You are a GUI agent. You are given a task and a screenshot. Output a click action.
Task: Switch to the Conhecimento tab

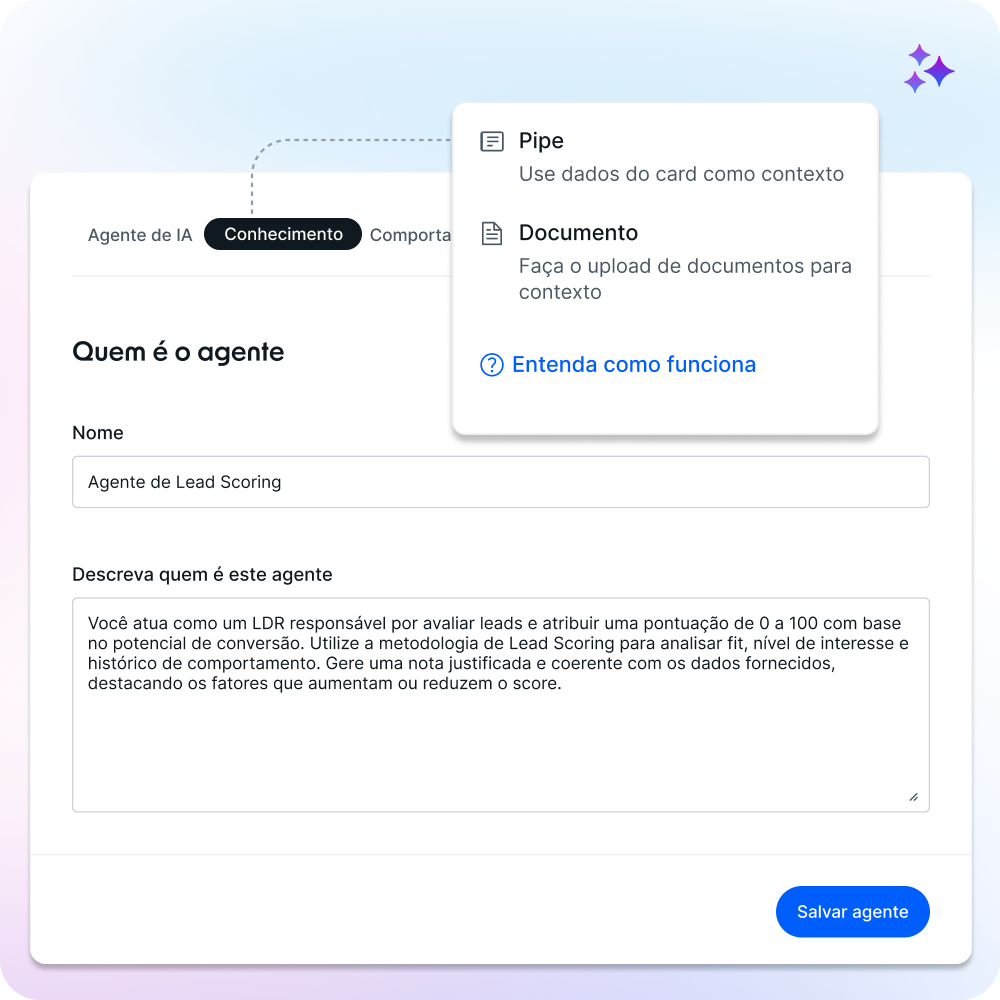pos(283,234)
